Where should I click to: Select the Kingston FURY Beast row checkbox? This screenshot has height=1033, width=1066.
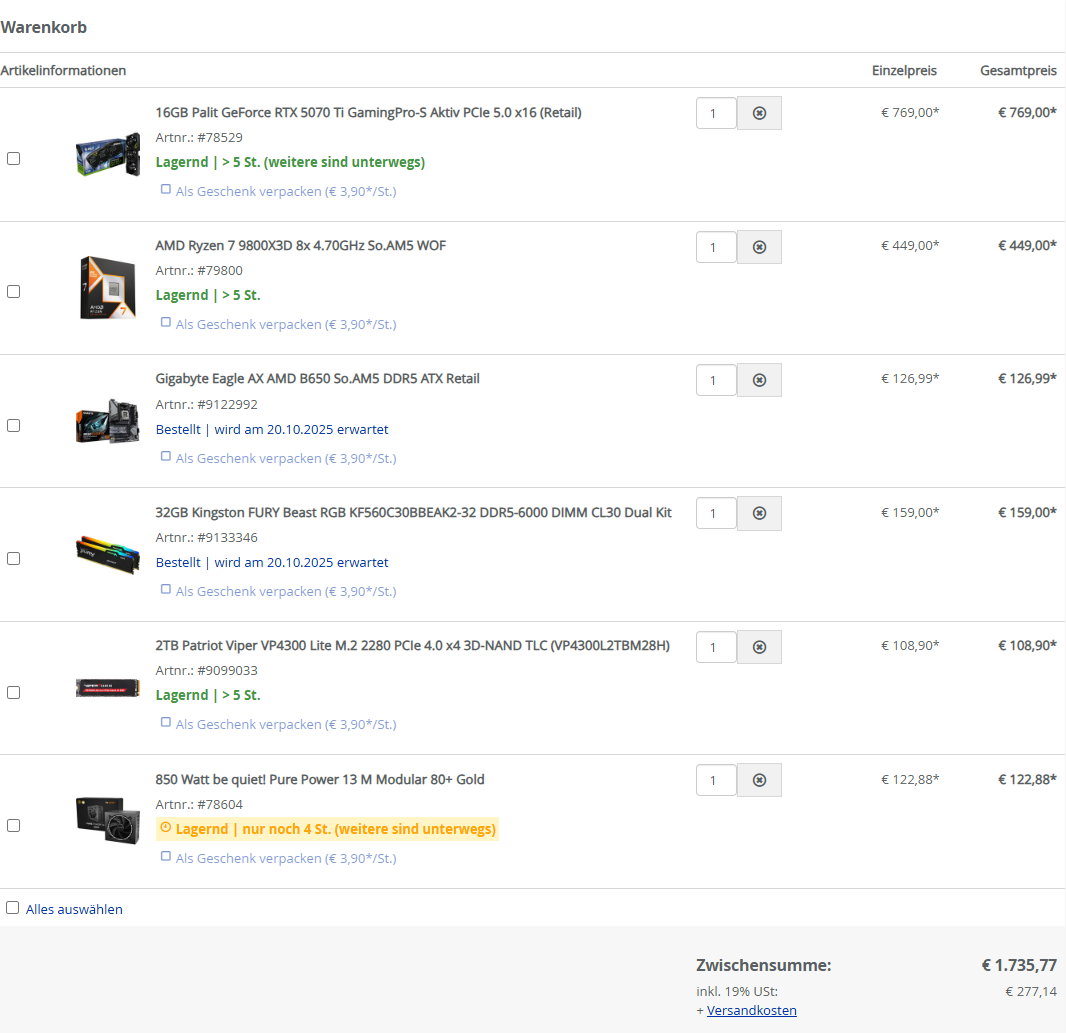14,559
